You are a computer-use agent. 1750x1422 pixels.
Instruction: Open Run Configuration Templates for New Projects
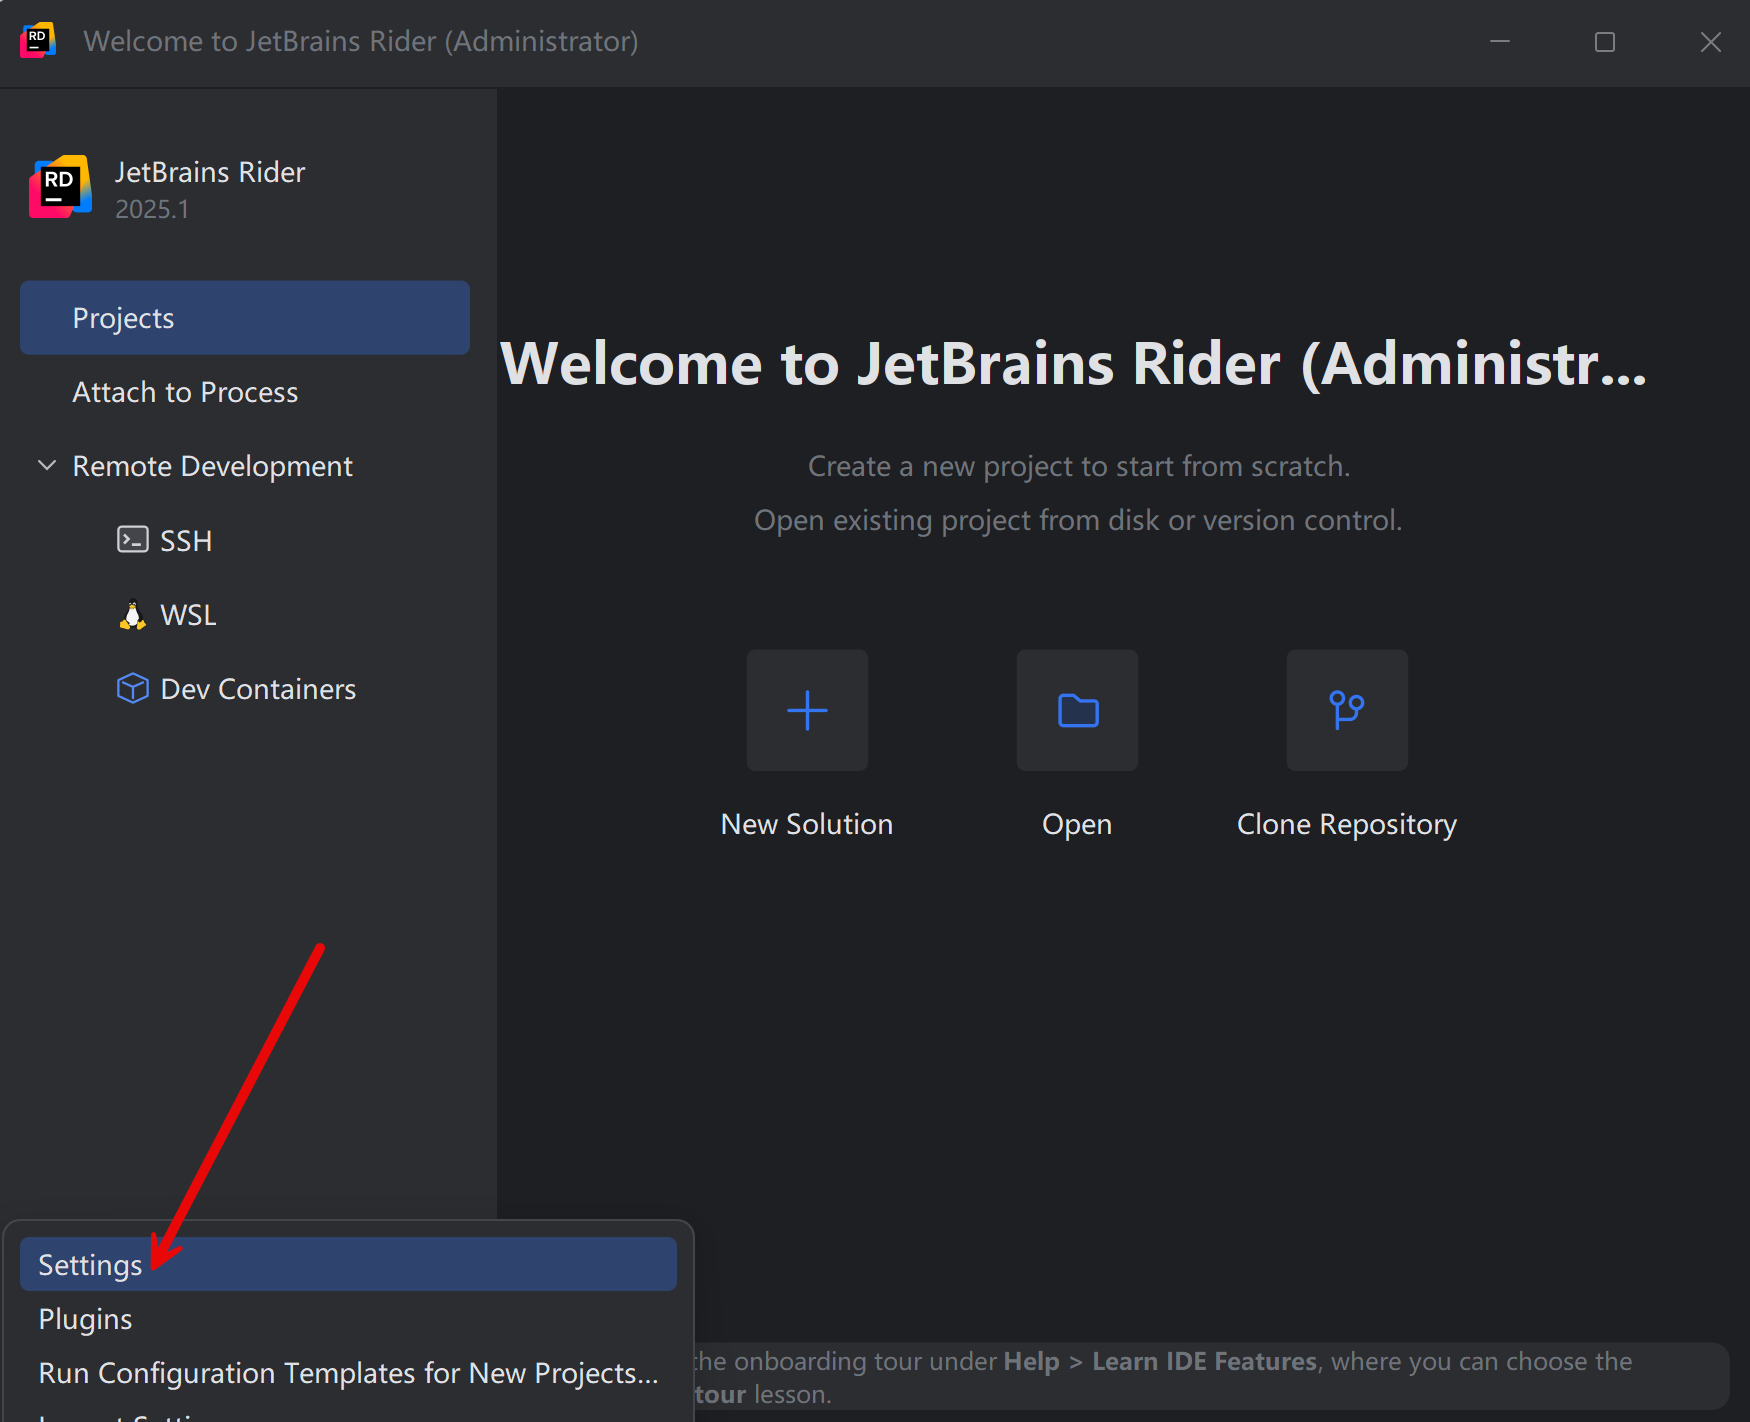[347, 1373]
